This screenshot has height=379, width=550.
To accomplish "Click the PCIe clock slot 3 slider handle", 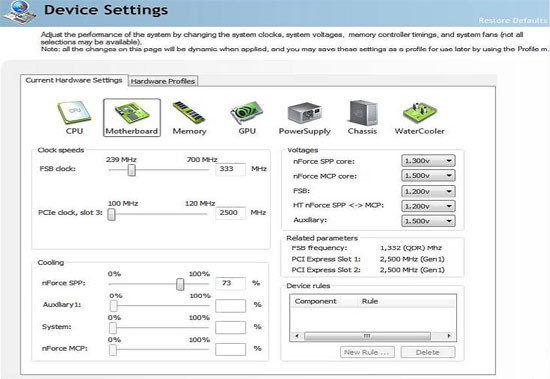I will point(112,214).
